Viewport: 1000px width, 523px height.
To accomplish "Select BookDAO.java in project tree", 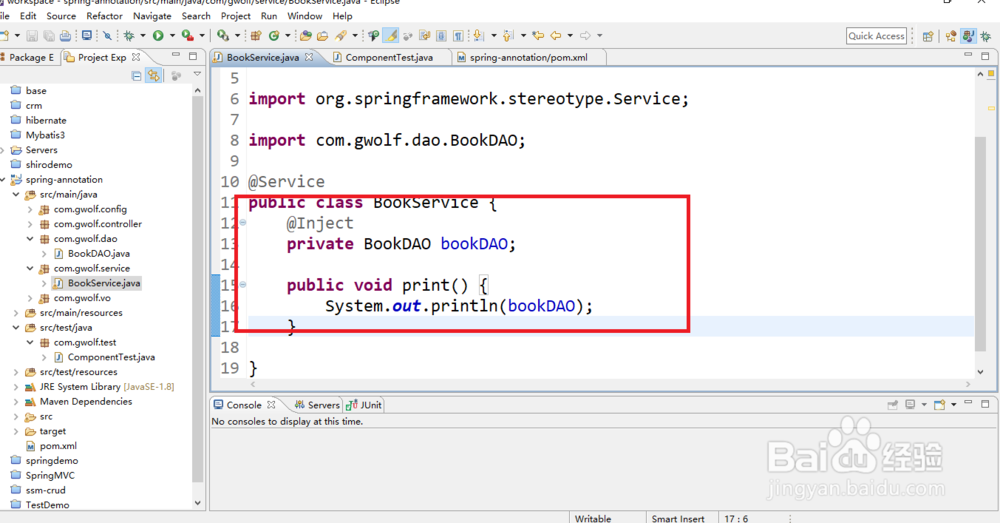I will click(98, 254).
